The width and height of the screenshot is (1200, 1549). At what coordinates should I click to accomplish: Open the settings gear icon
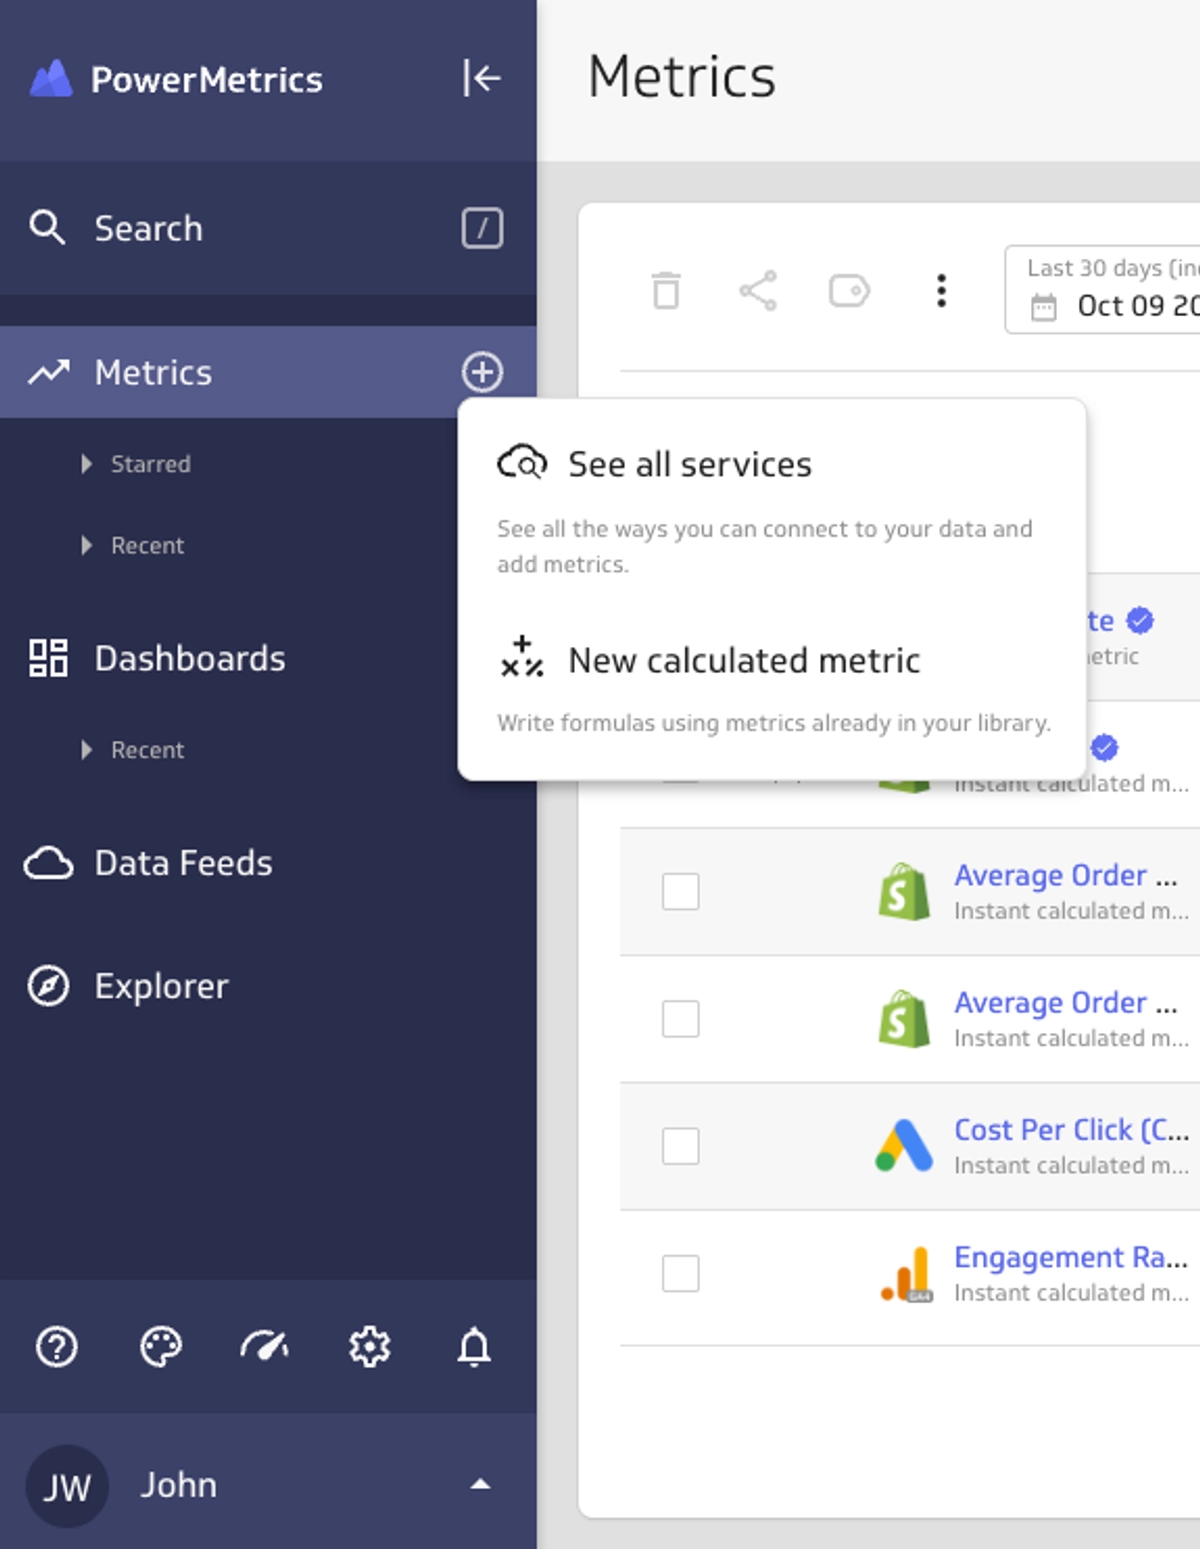(369, 1346)
